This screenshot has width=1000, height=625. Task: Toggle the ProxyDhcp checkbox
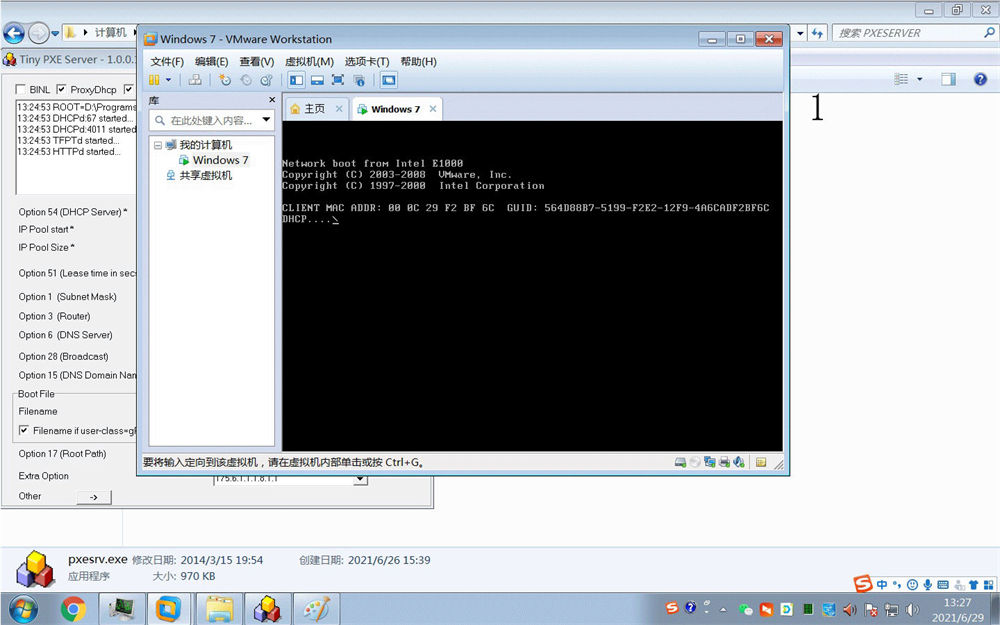(61, 89)
